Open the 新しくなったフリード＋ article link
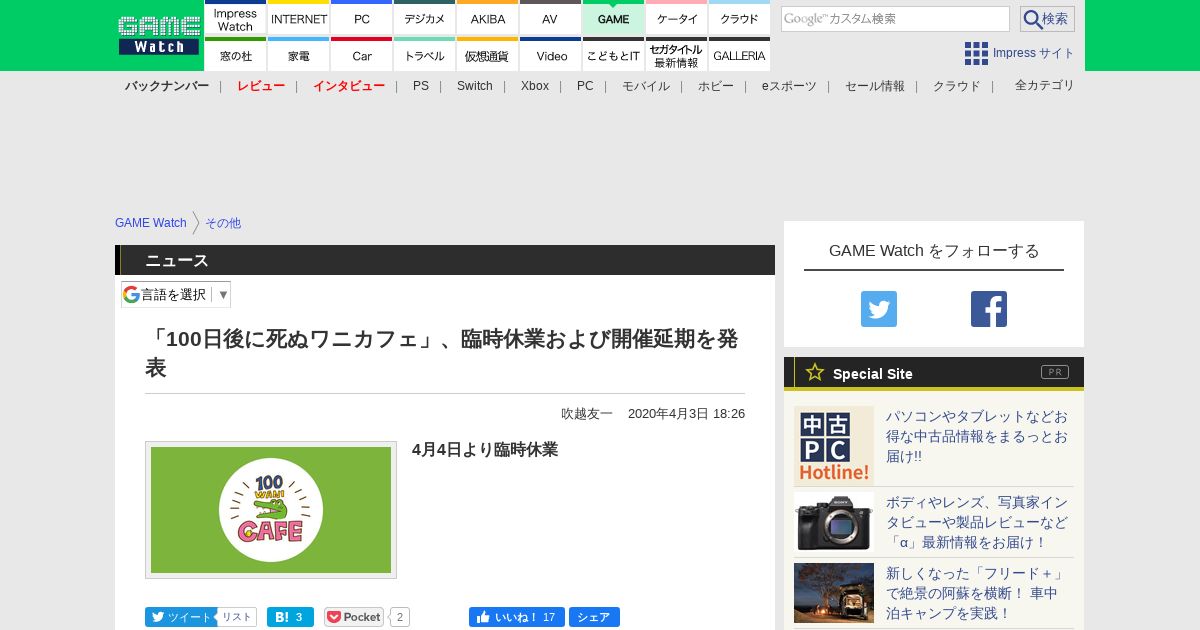Viewport: 1200px width, 630px height. coord(977,593)
